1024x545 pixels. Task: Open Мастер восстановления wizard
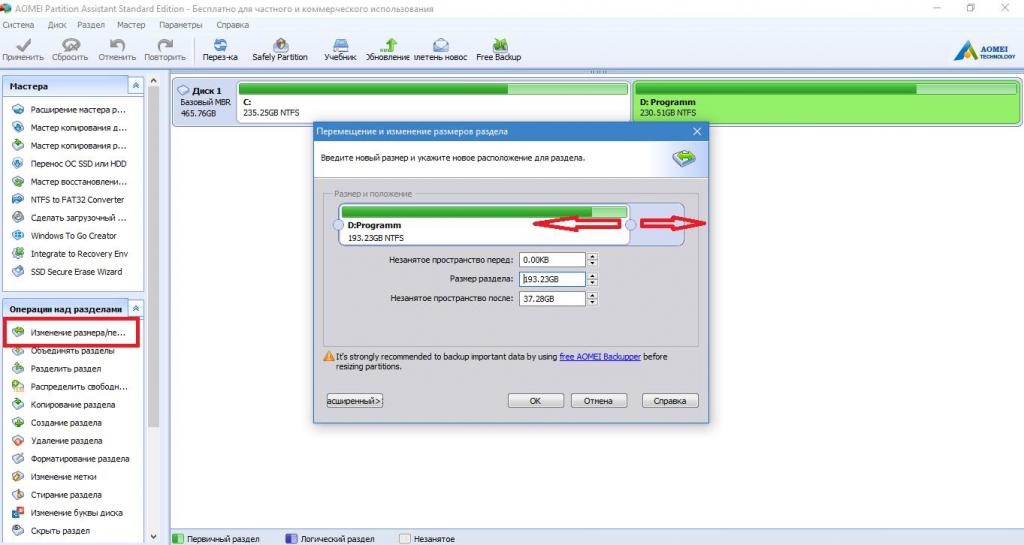[69, 181]
